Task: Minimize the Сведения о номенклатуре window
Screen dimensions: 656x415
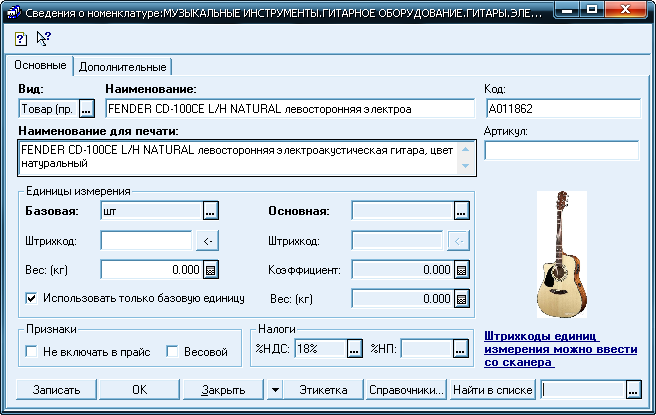Action: [x=566, y=9]
